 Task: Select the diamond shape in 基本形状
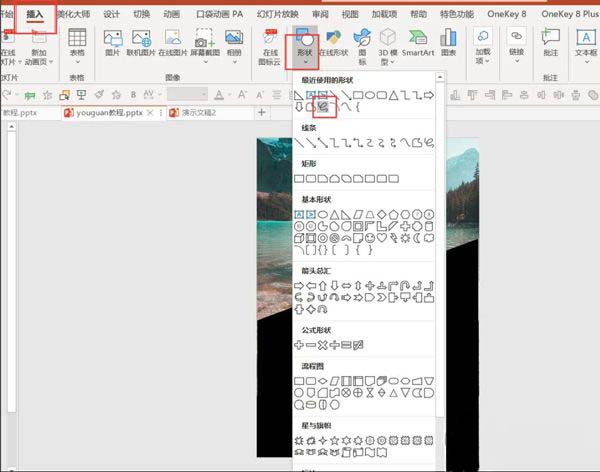tap(382, 214)
